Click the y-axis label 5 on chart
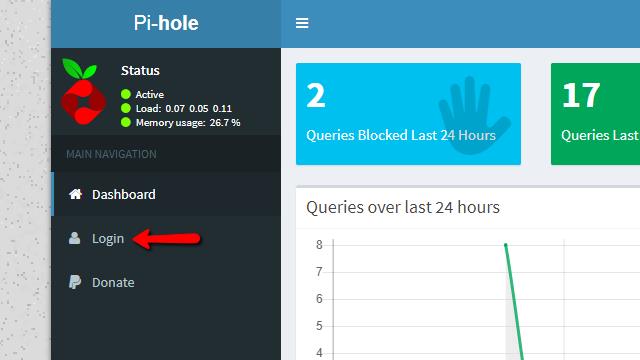Image resolution: width=640 pixels, height=360 pixels. click(319, 326)
